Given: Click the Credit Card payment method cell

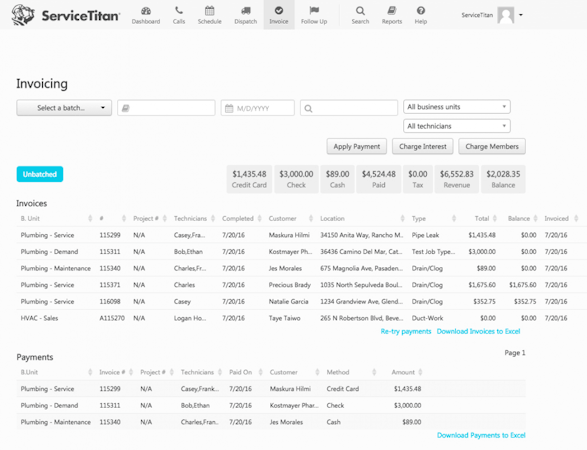Looking at the screenshot, I should pos(343,389).
